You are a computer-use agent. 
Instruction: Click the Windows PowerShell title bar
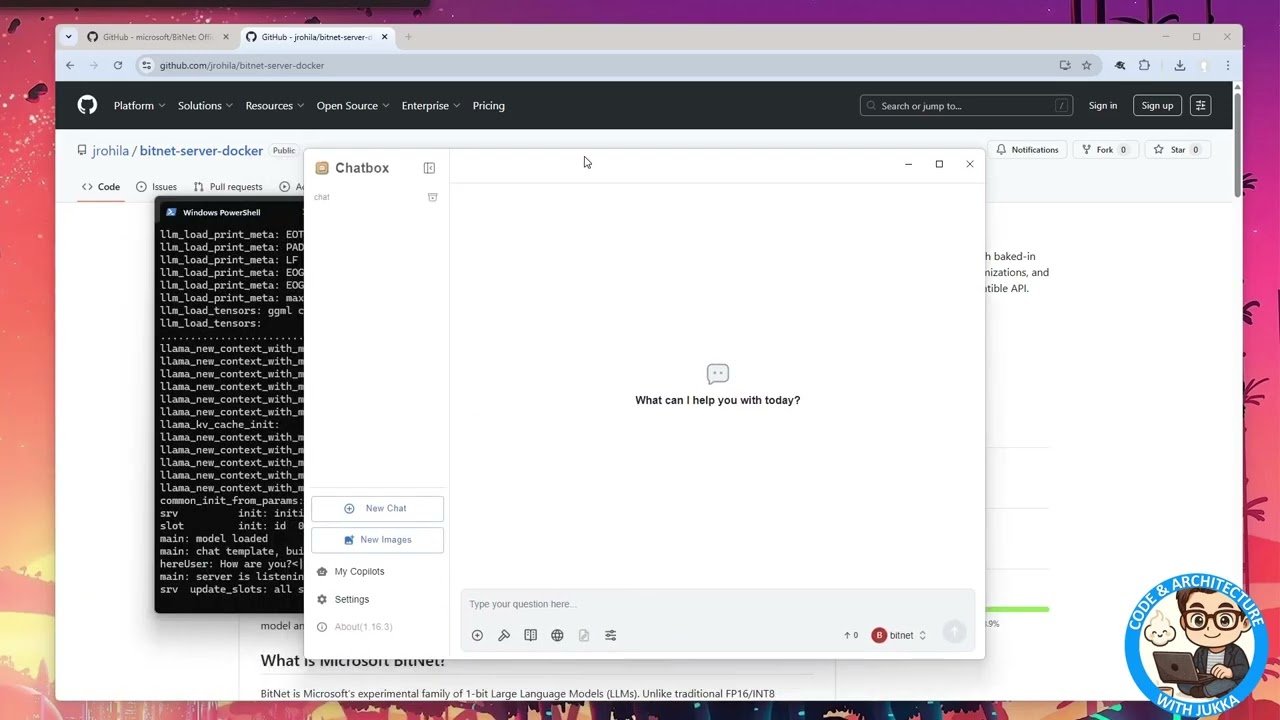pos(230,212)
